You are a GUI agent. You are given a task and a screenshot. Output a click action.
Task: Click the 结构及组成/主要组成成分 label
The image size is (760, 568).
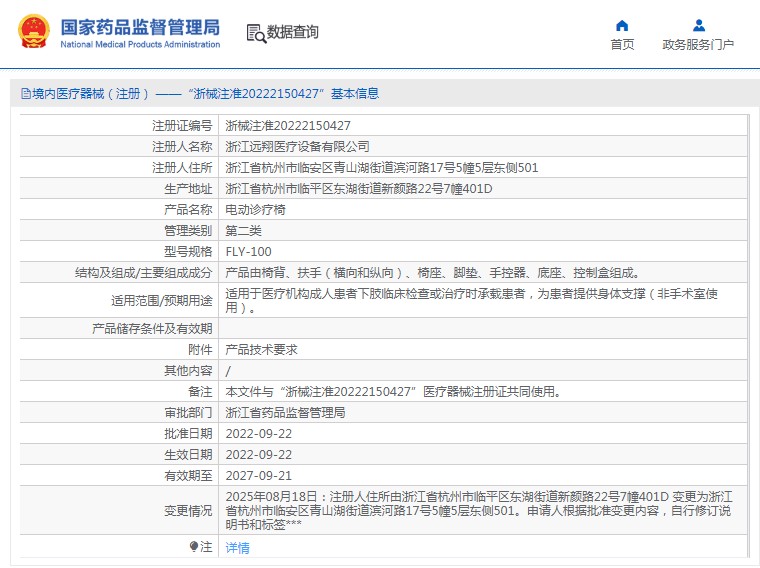click(x=143, y=273)
